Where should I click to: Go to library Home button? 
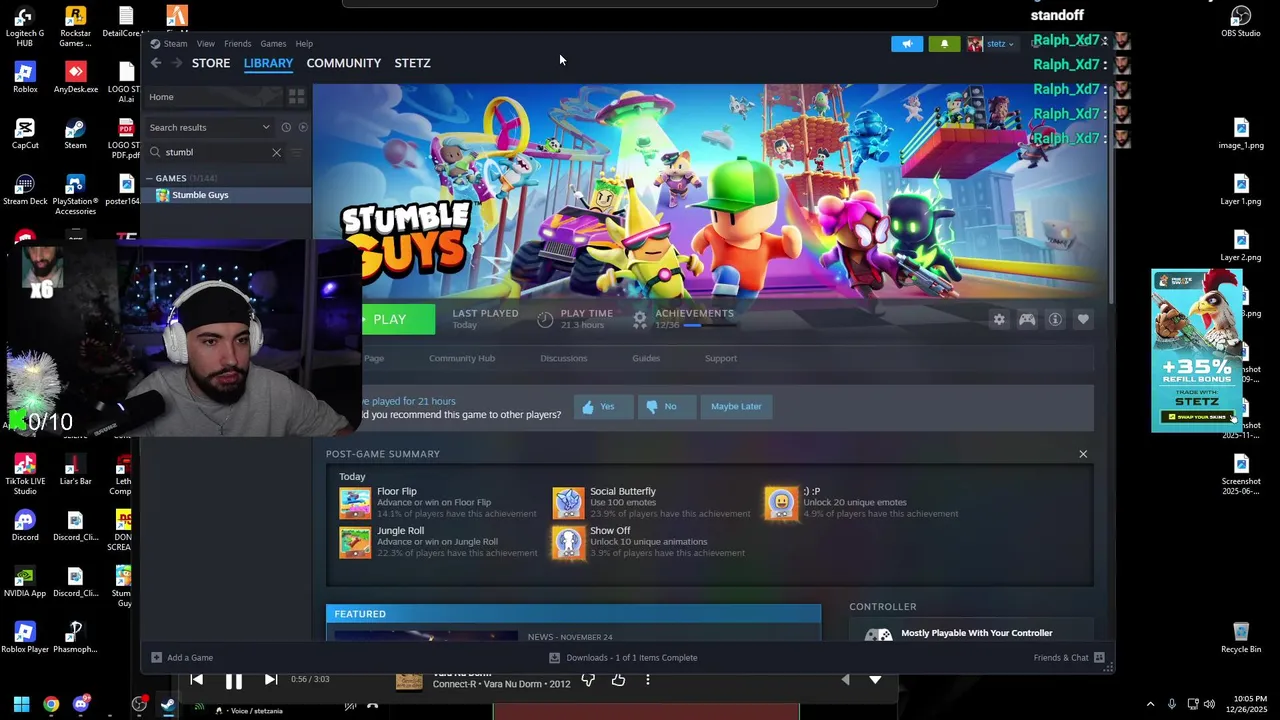click(215, 97)
